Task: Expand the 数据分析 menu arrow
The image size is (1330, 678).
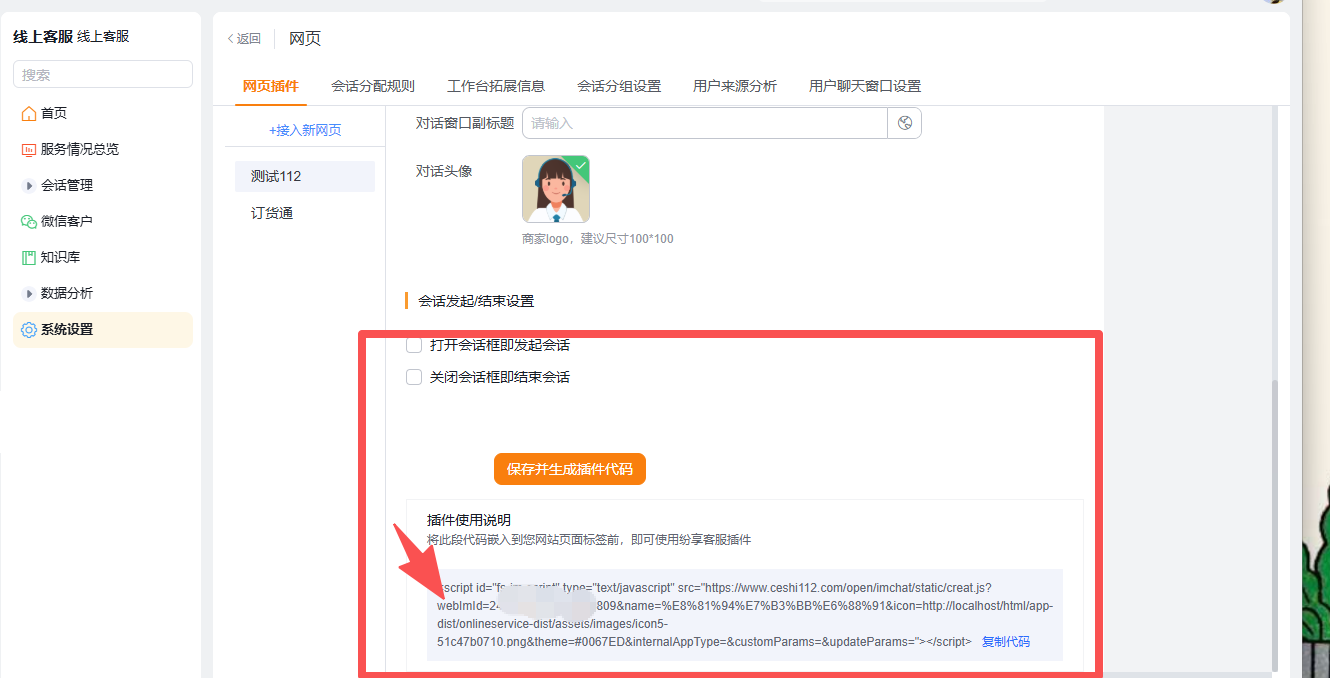Action: pos(29,293)
